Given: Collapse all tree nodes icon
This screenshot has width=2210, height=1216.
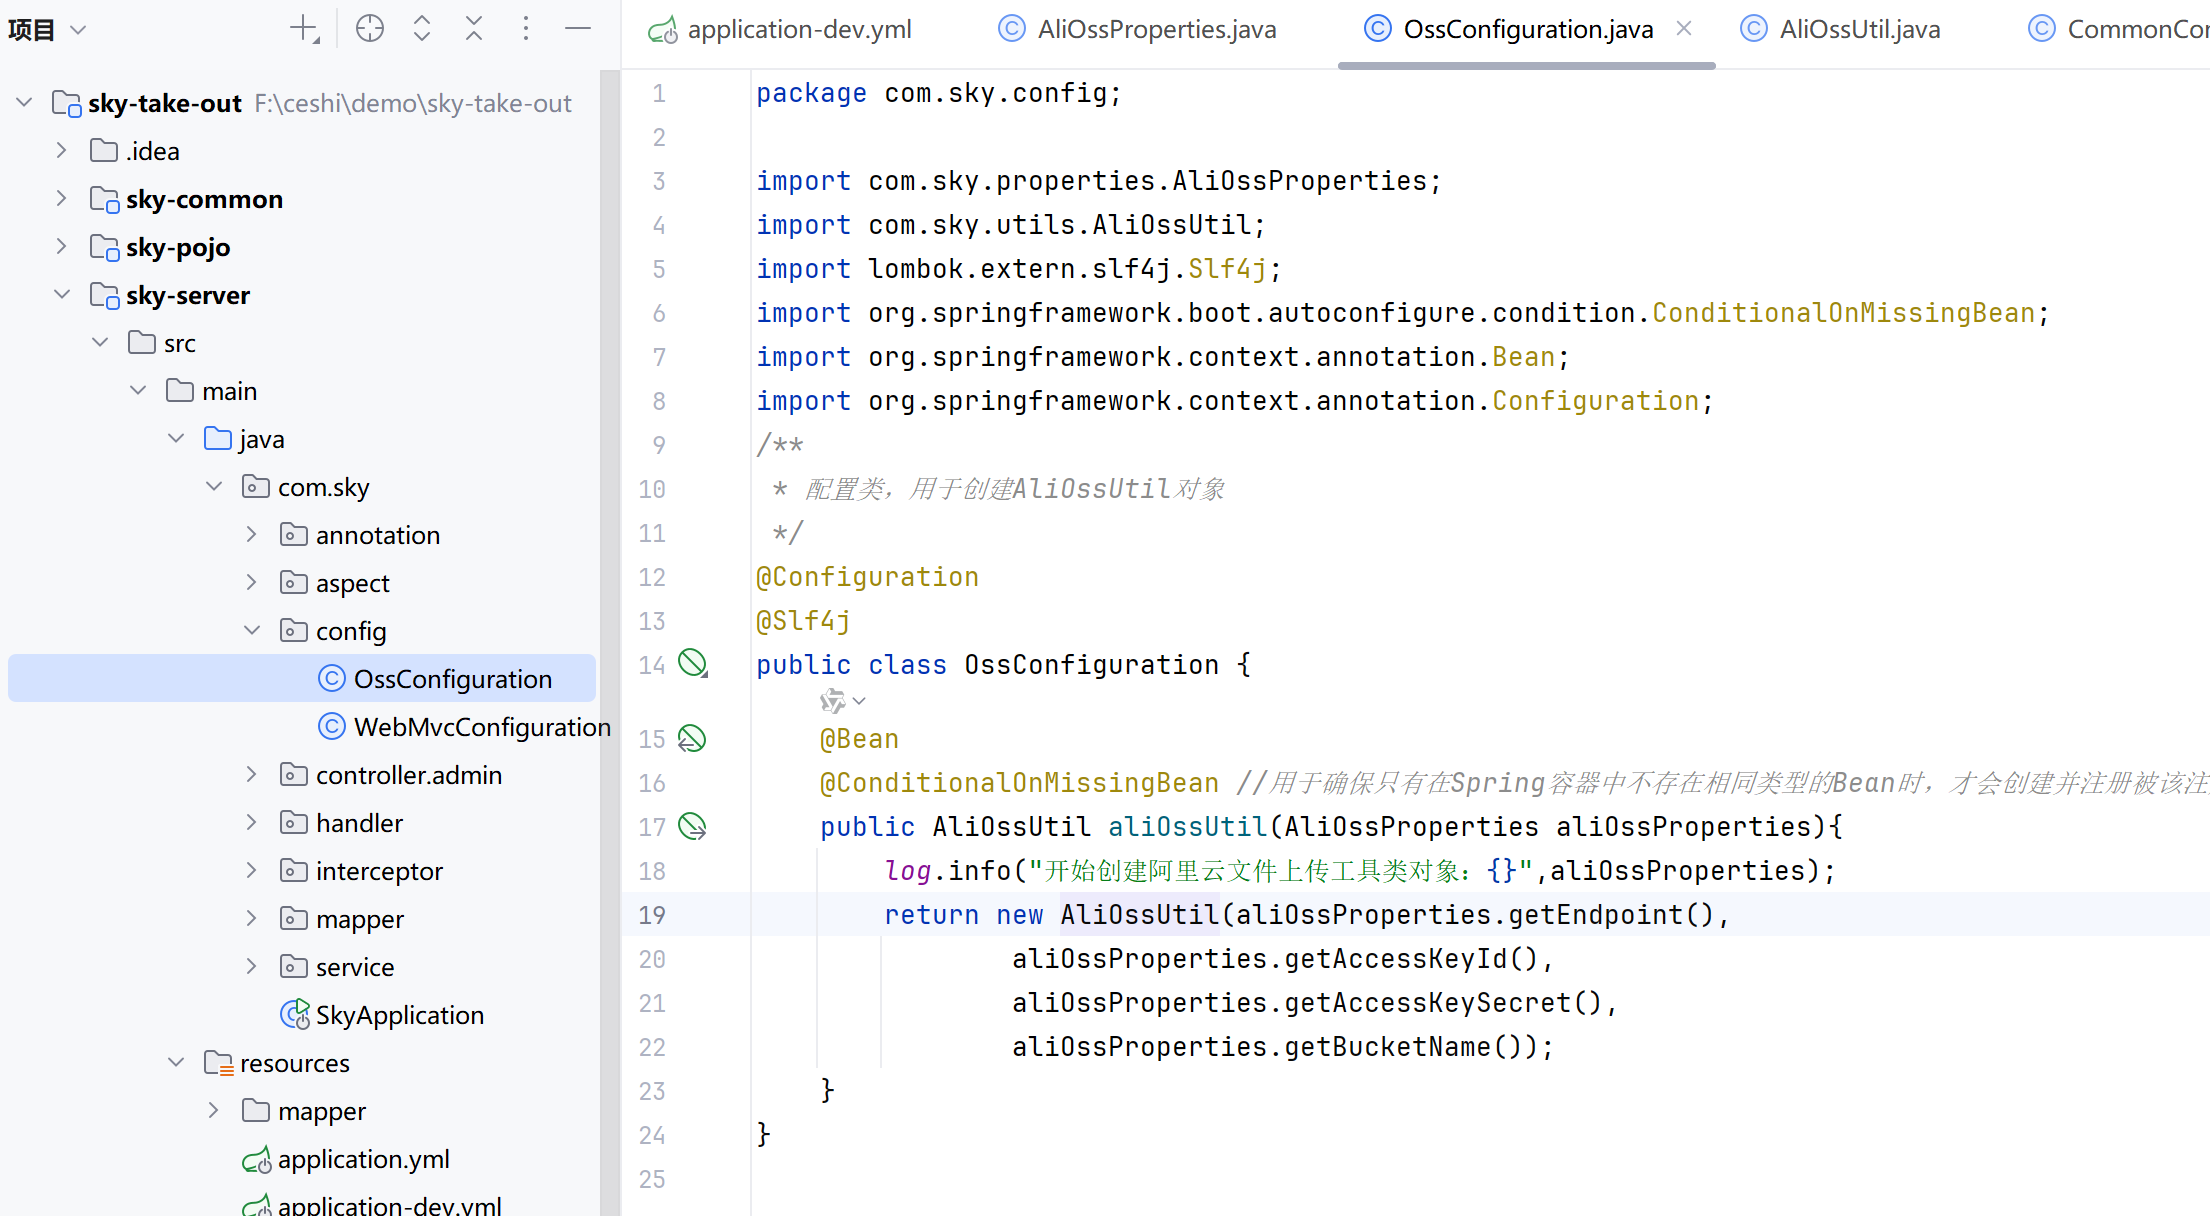Looking at the screenshot, I should click(x=474, y=29).
